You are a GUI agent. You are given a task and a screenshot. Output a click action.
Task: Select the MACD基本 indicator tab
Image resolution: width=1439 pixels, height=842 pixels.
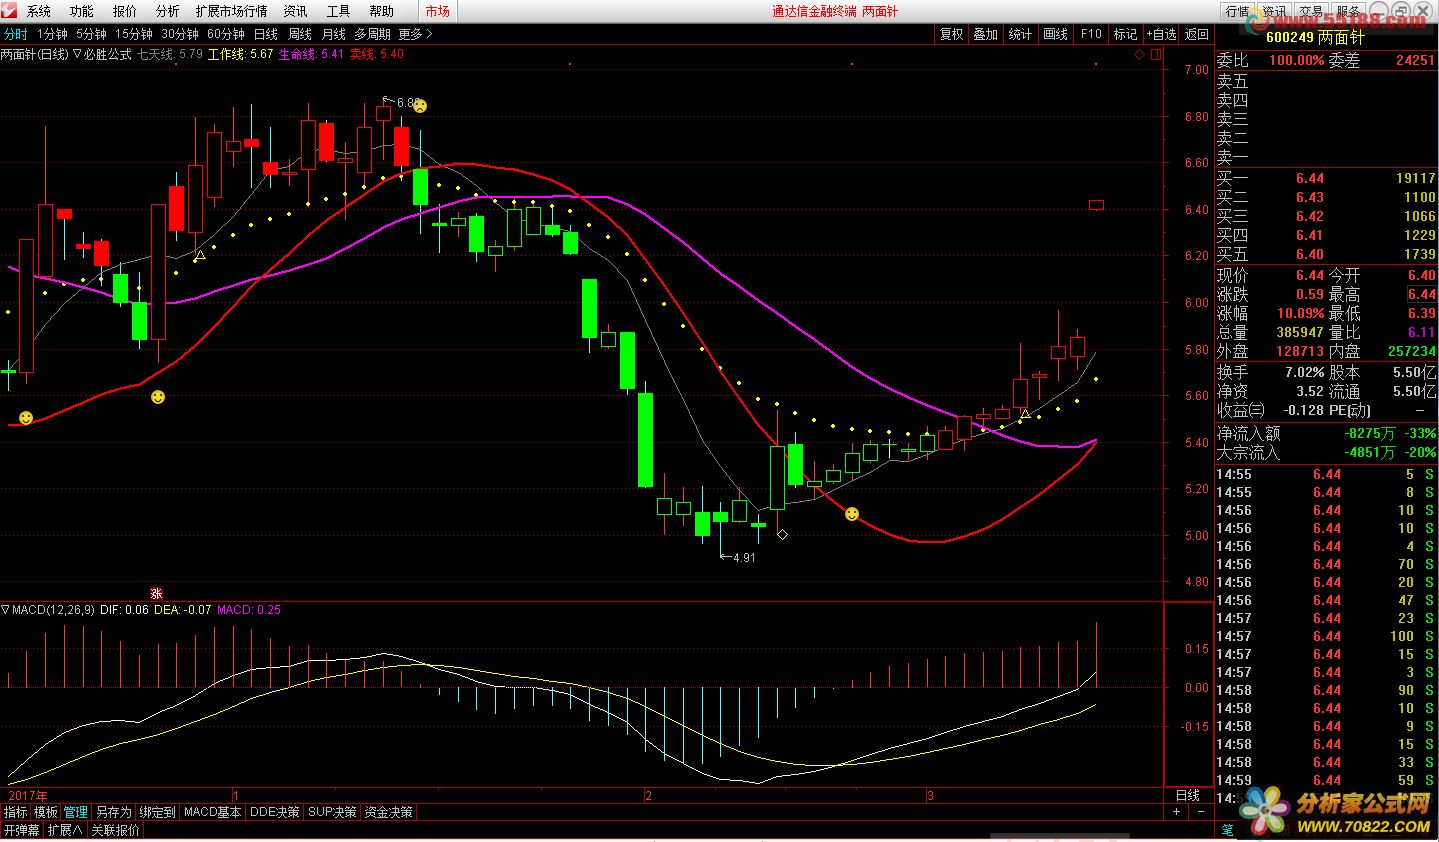212,812
